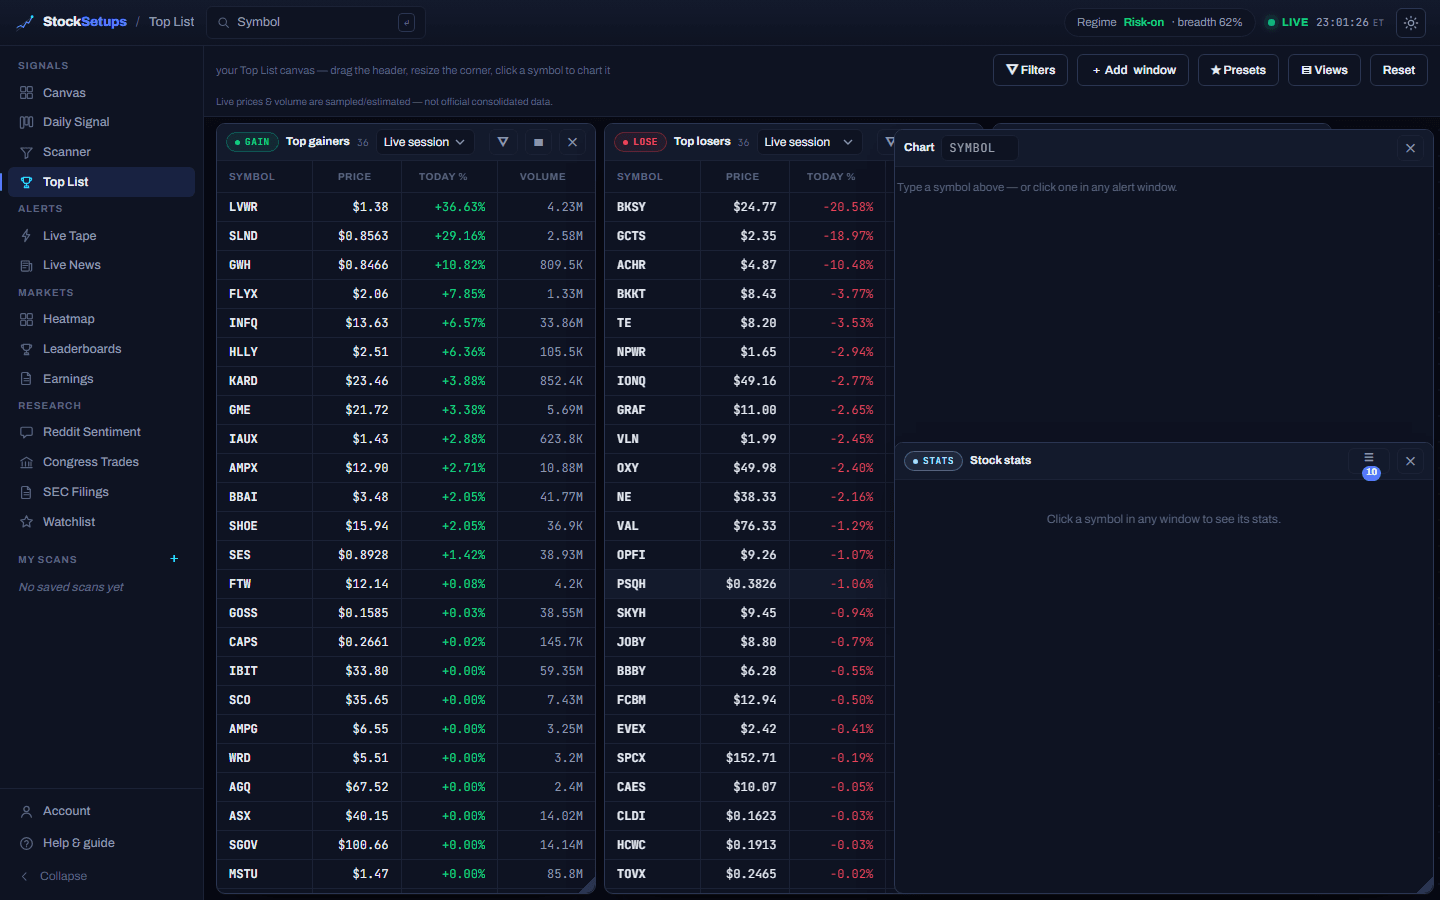Open Reddit Sentiment research
1440x900 pixels.
pyautogui.click(x=101, y=432)
